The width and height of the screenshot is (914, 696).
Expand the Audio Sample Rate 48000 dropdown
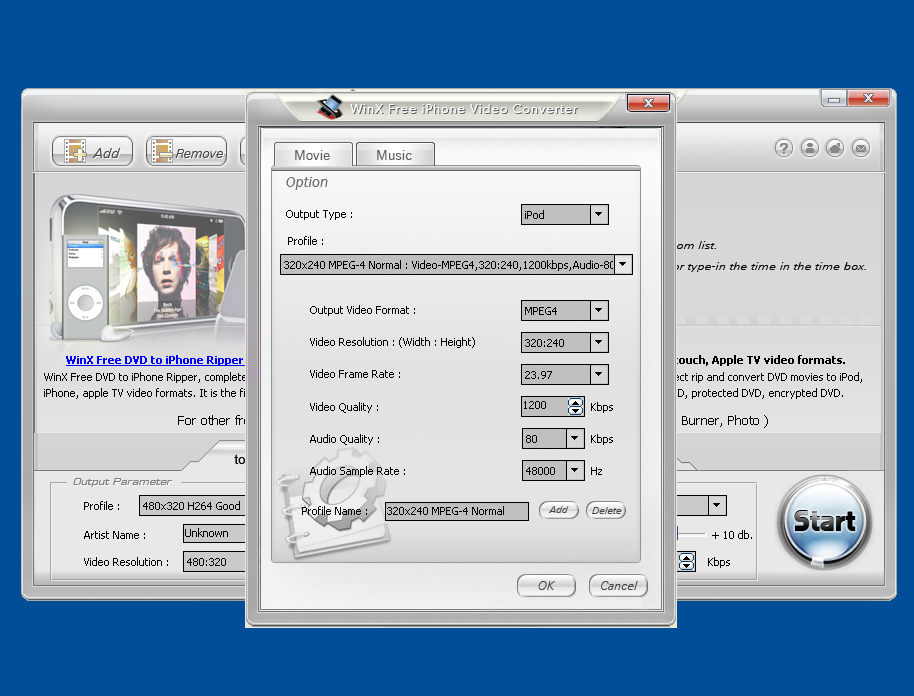575,471
